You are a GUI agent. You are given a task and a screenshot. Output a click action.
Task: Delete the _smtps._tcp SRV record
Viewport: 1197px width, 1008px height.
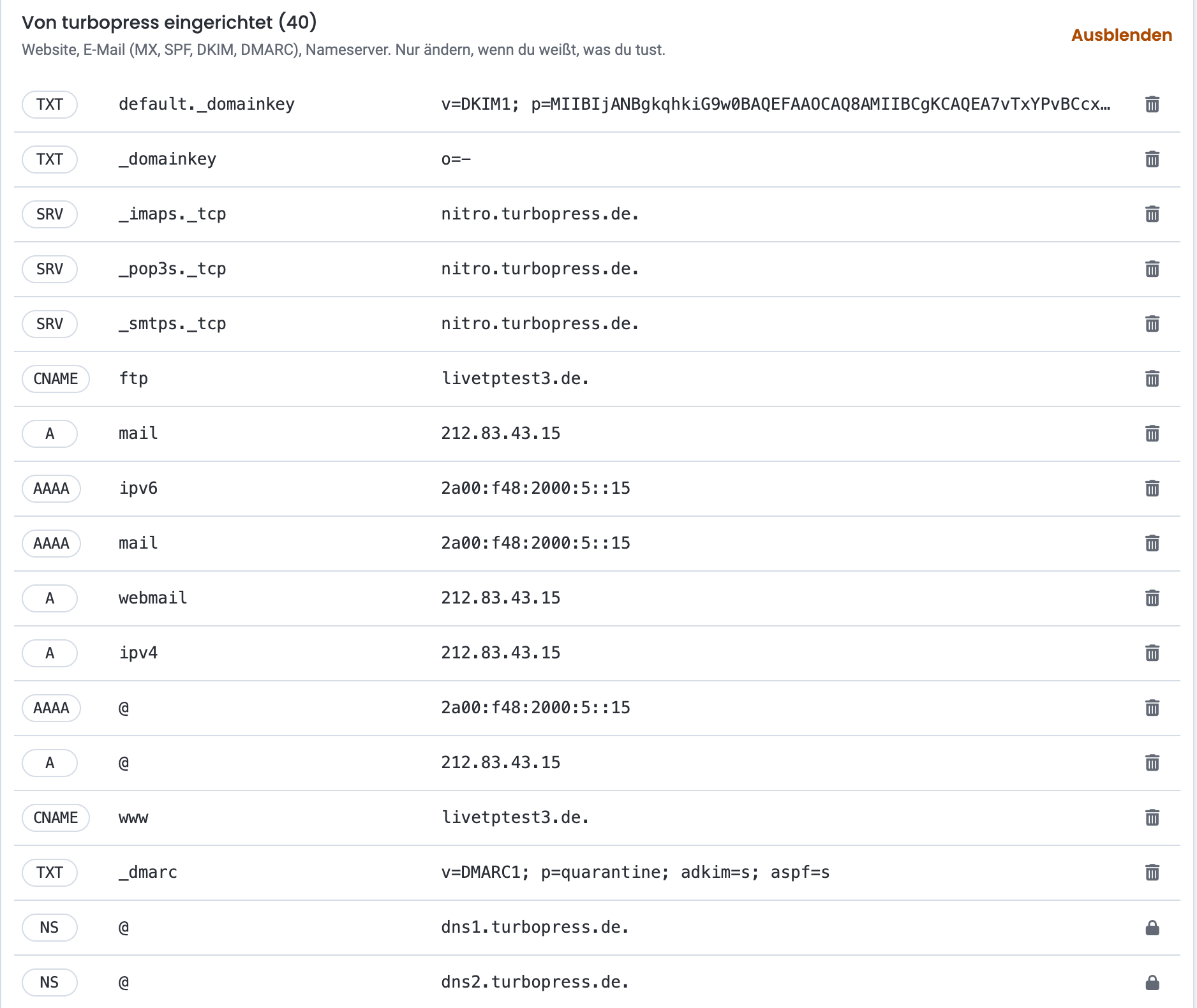1152,324
